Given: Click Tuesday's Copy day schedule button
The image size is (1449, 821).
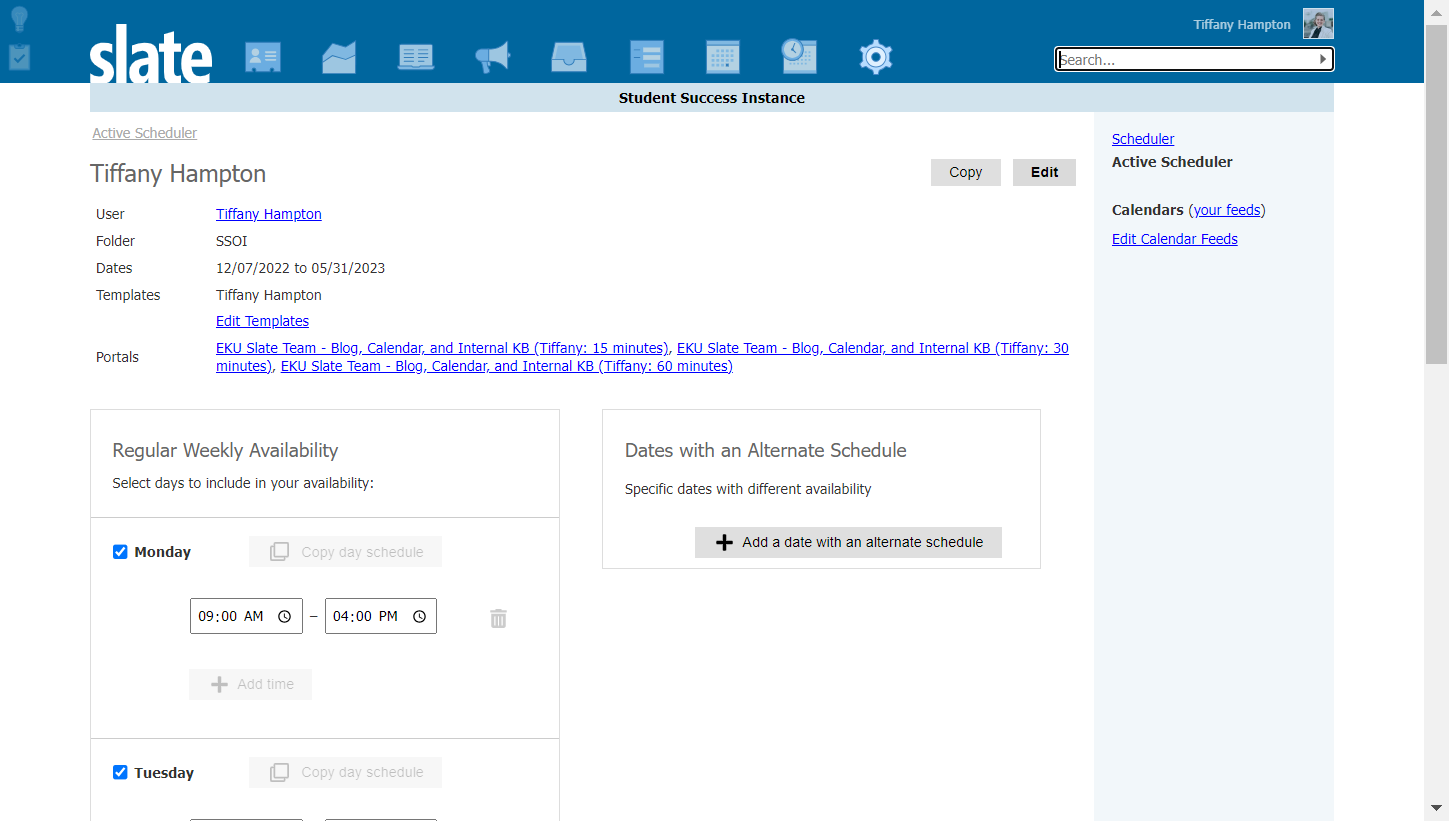Looking at the screenshot, I should pyautogui.click(x=345, y=772).
